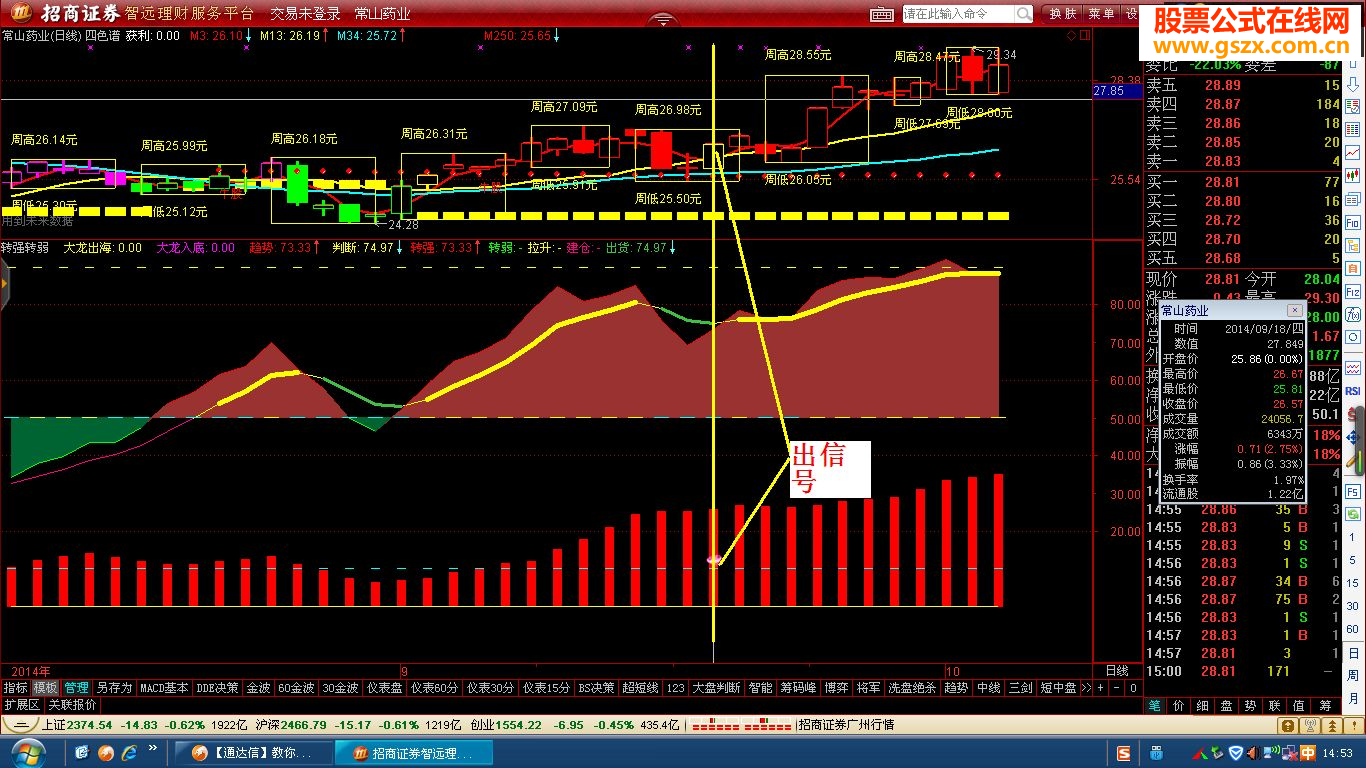Screen dimensions: 1366x768
Task: Click the multi-line wave chart sidebar icon
Action: coord(1353,367)
